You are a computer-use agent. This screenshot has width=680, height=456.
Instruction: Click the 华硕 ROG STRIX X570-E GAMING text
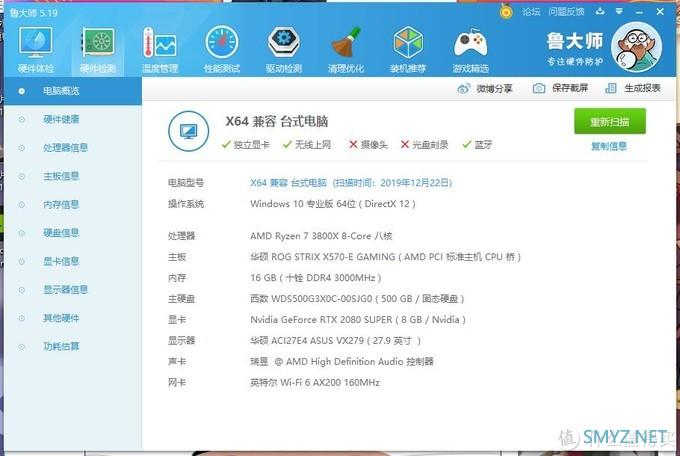(385, 257)
